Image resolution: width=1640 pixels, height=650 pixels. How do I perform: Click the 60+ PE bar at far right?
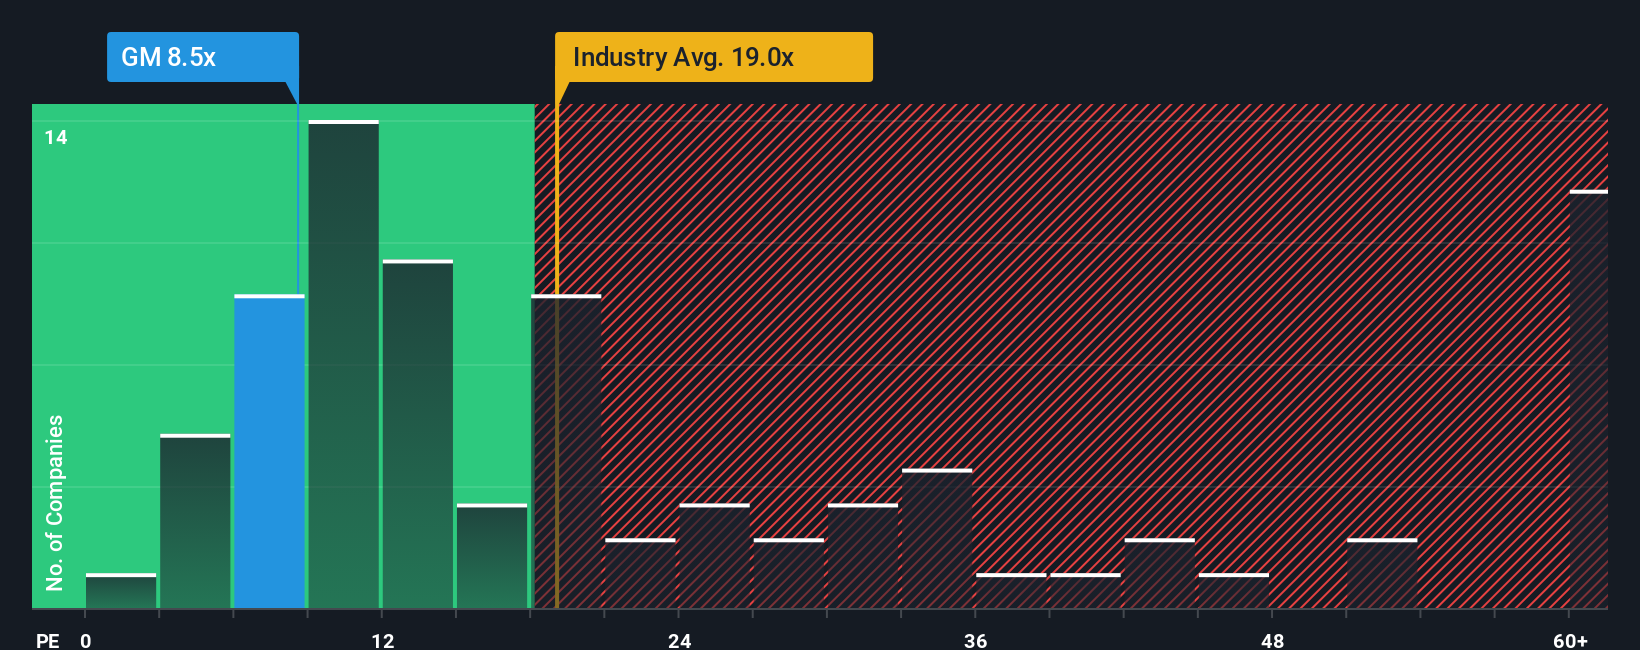(x=1589, y=399)
